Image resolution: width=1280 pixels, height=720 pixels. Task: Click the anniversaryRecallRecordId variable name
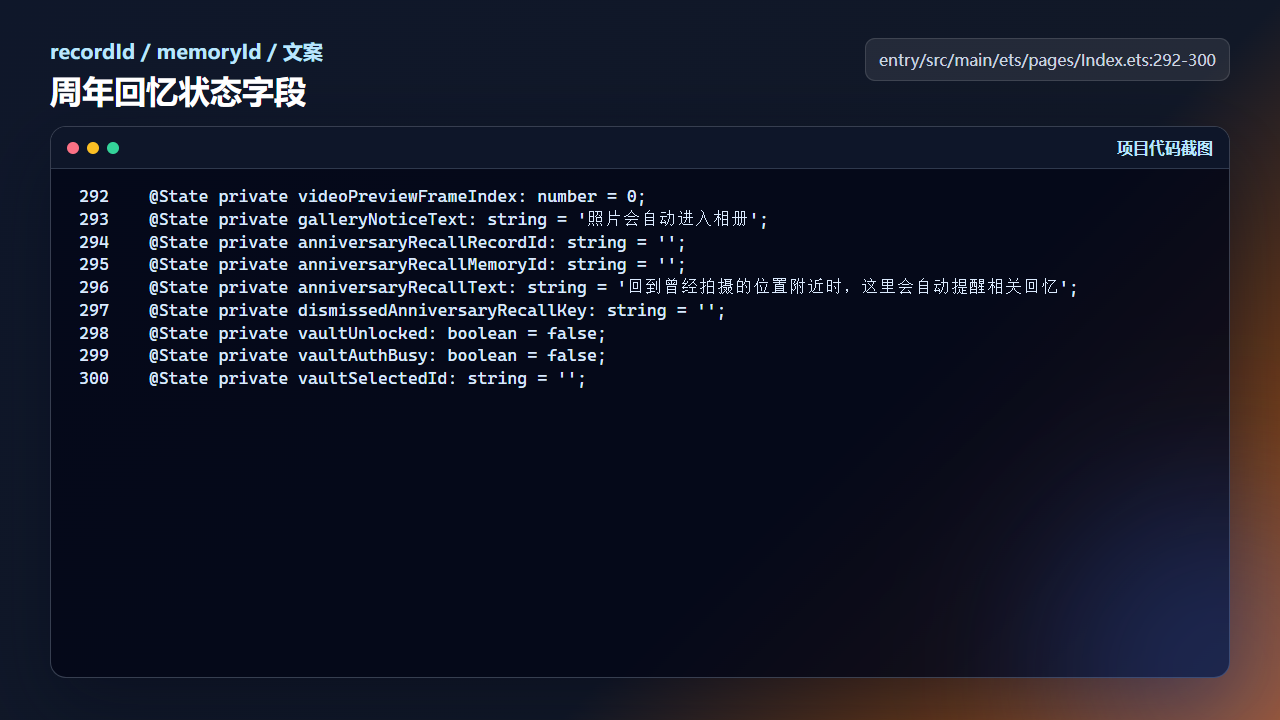pos(422,242)
